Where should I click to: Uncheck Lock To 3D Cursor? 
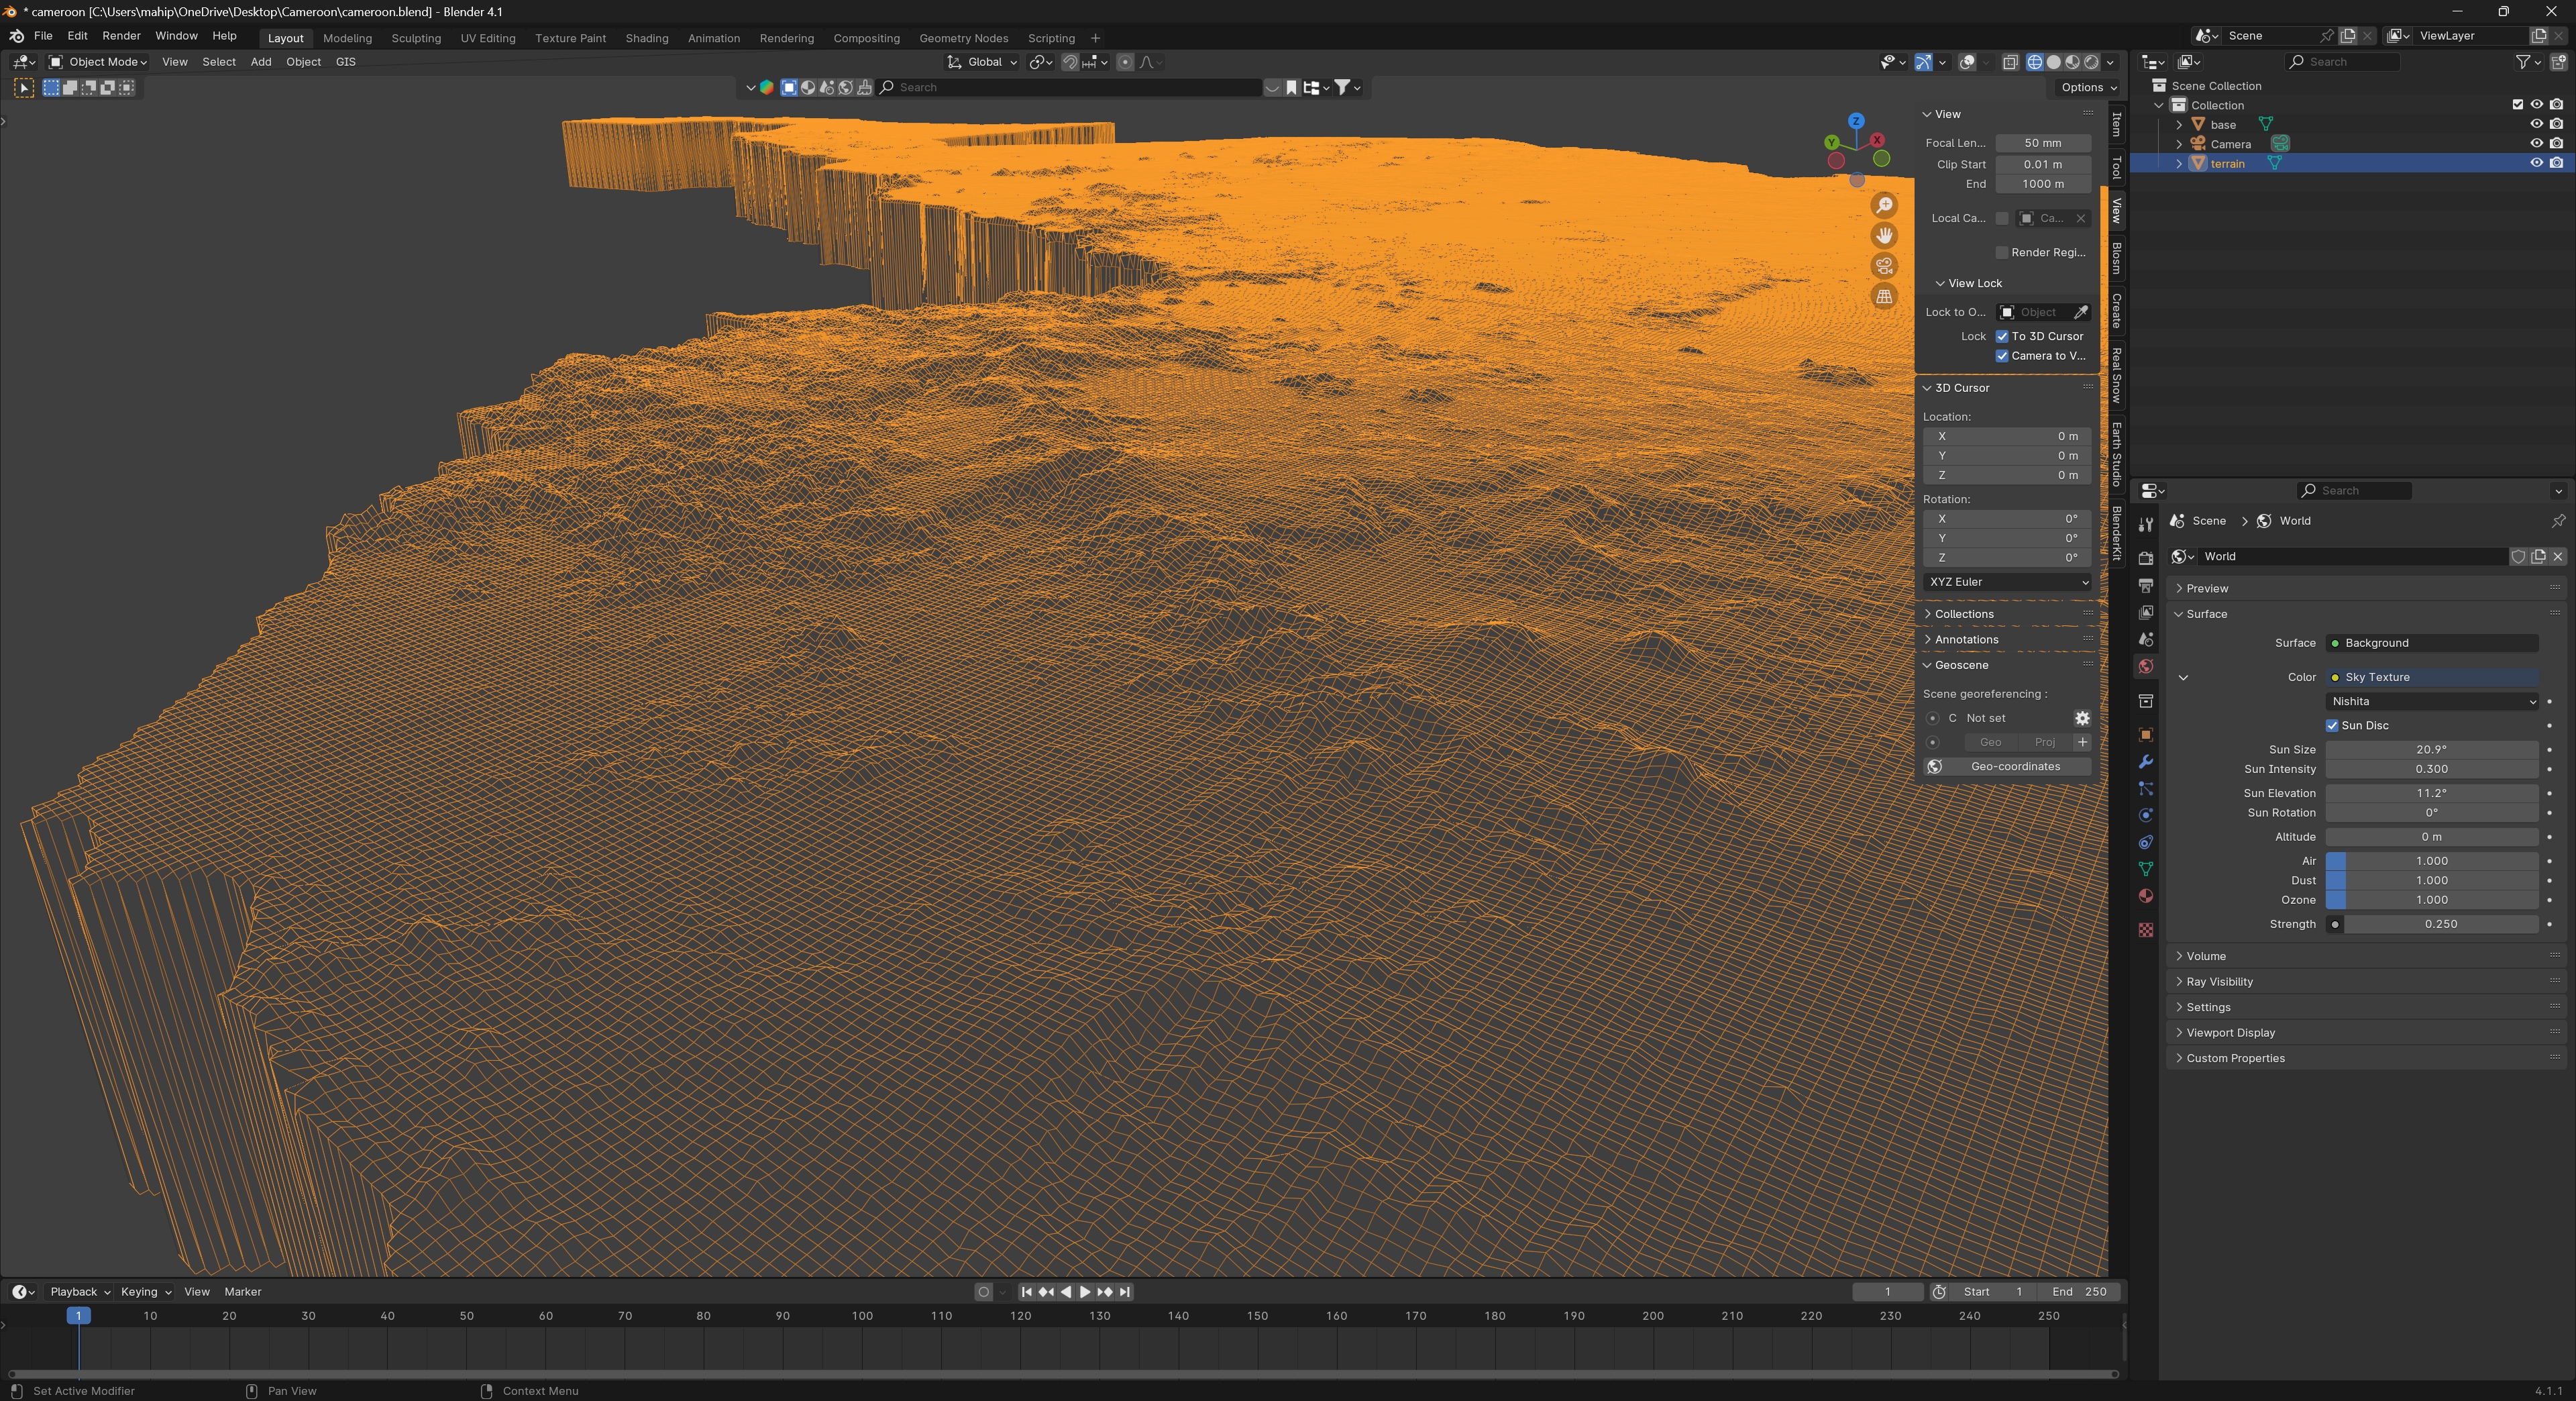(x=2002, y=337)
